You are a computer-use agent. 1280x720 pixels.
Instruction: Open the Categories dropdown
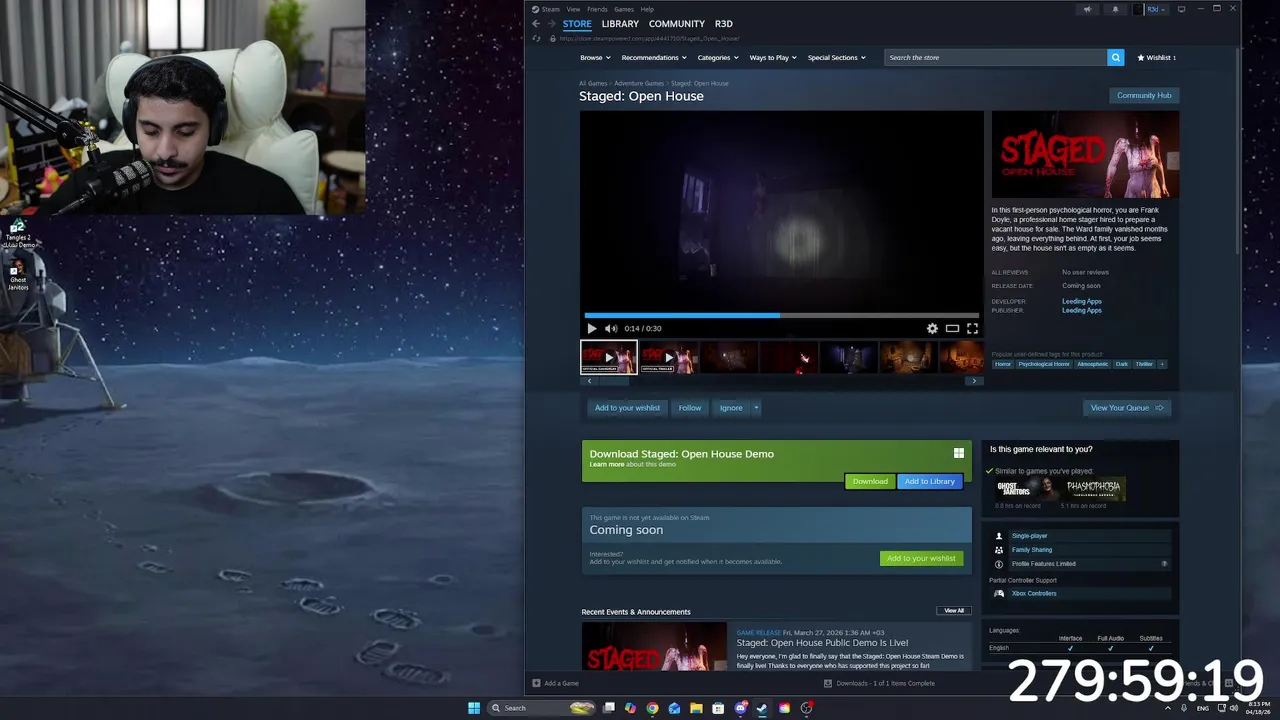pyautogui.click(x=718, y=57)
